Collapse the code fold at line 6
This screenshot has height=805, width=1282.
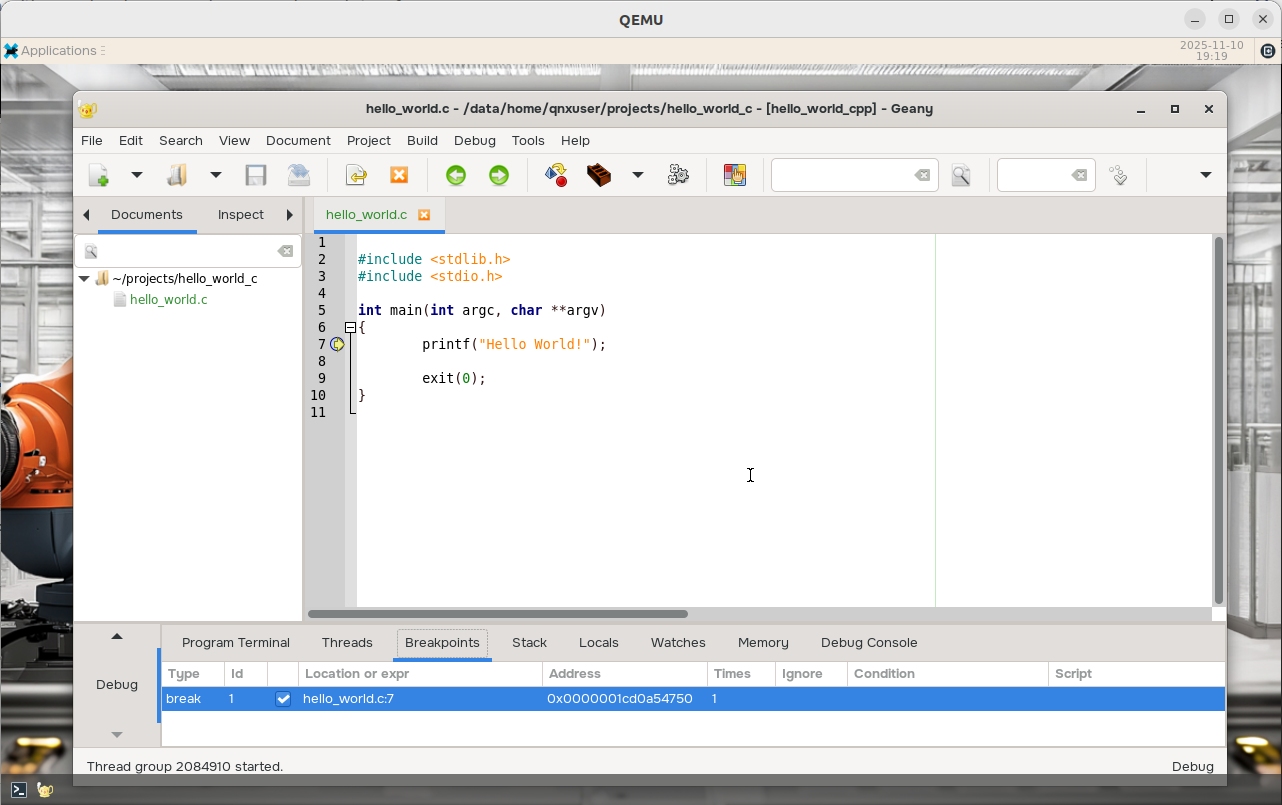point(350,327)
